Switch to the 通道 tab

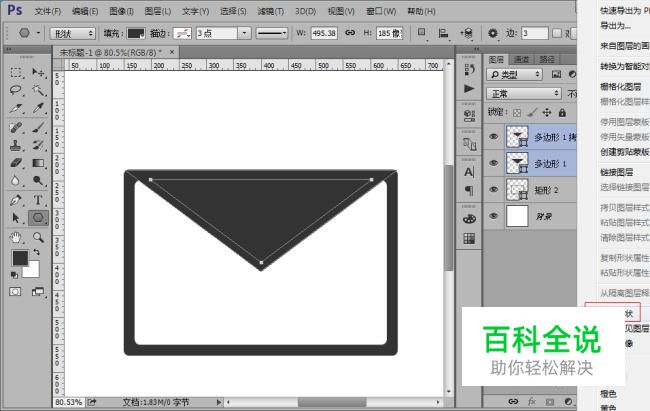coord(521,60)
